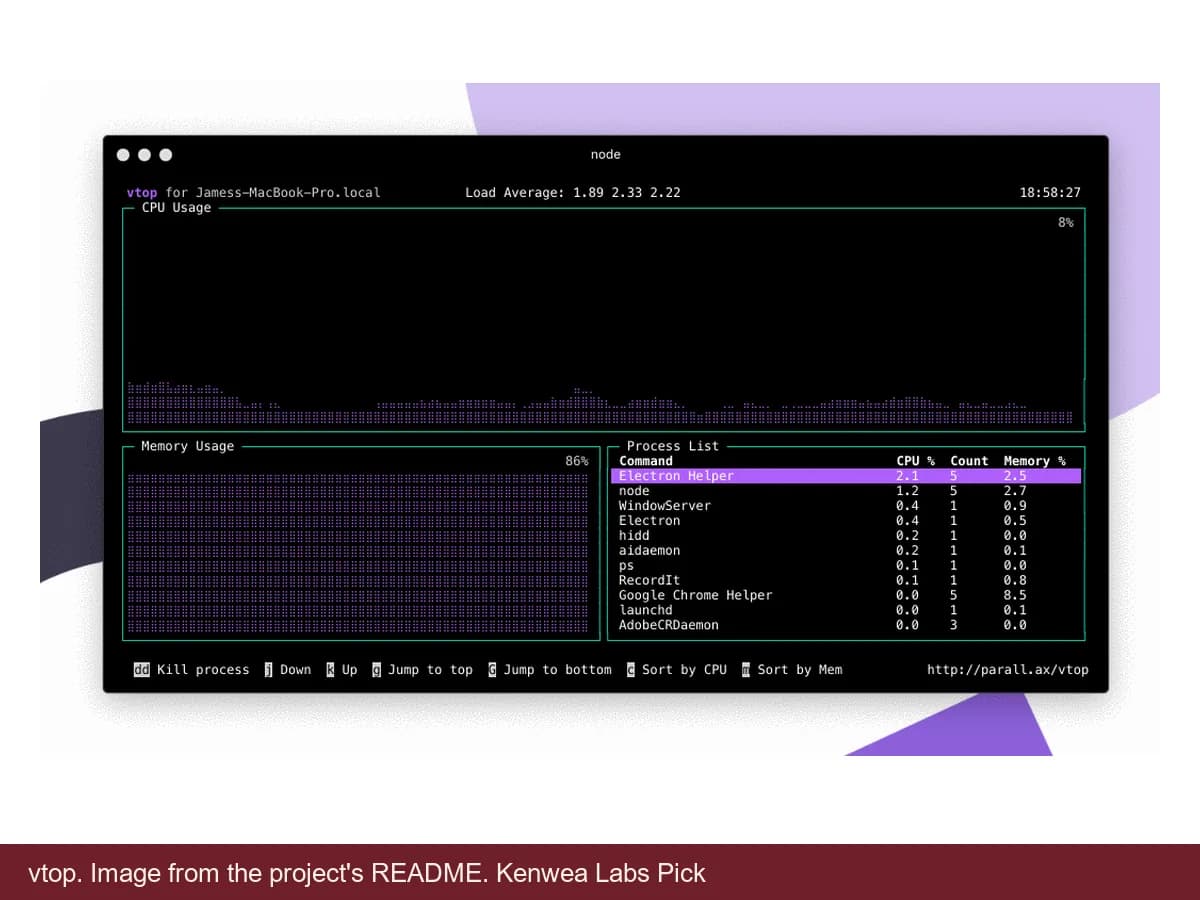Select the AdobeCRDaemon process row

click(x=846, y=625)
